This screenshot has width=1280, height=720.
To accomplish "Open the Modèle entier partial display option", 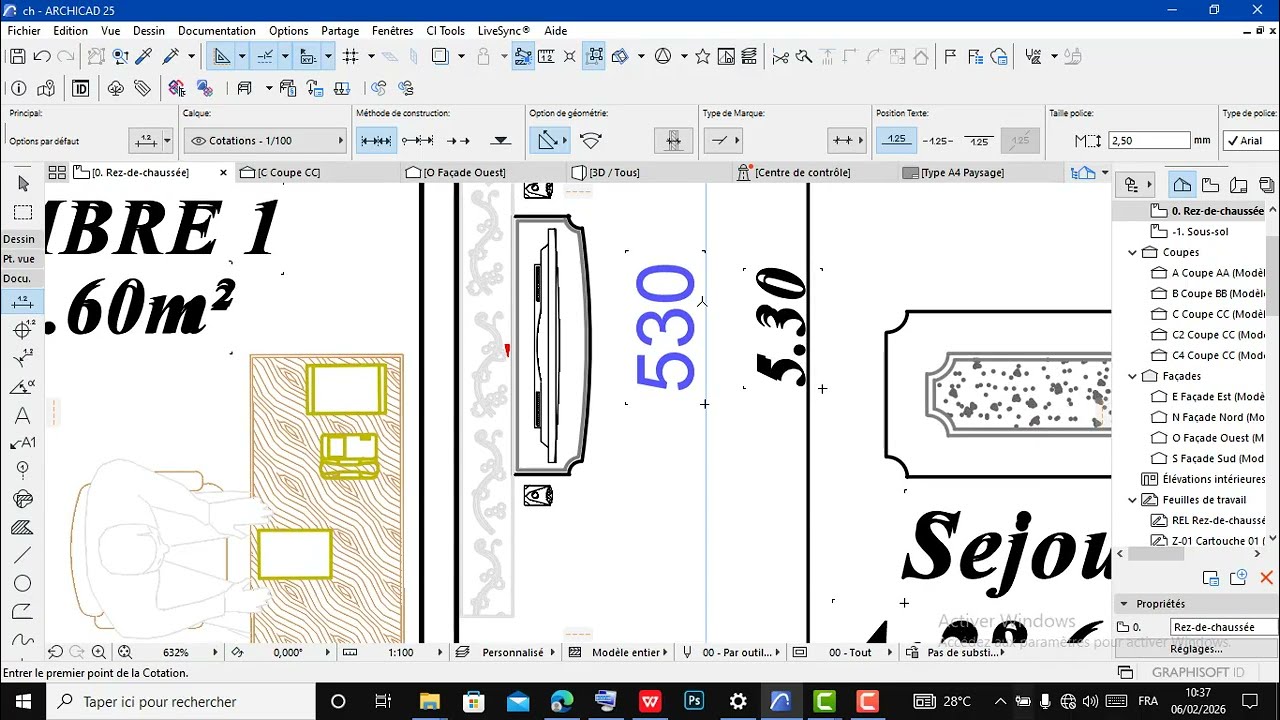I will click(627, 652).
